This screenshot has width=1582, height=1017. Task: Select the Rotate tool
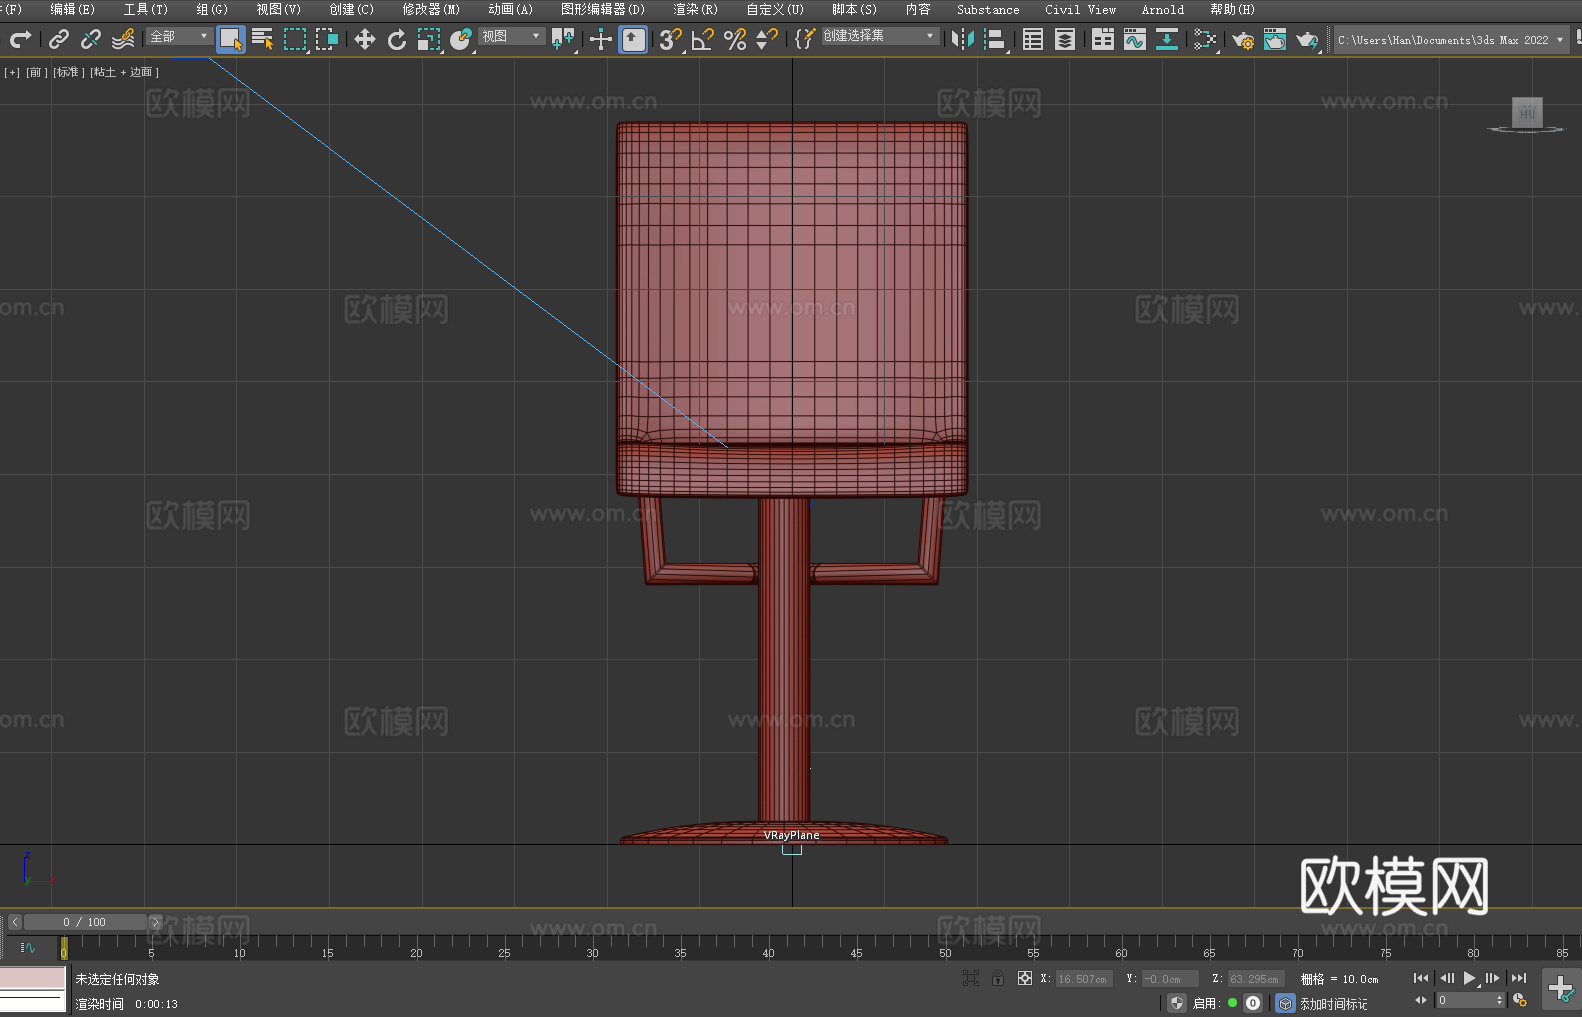(x=397, y=39)
